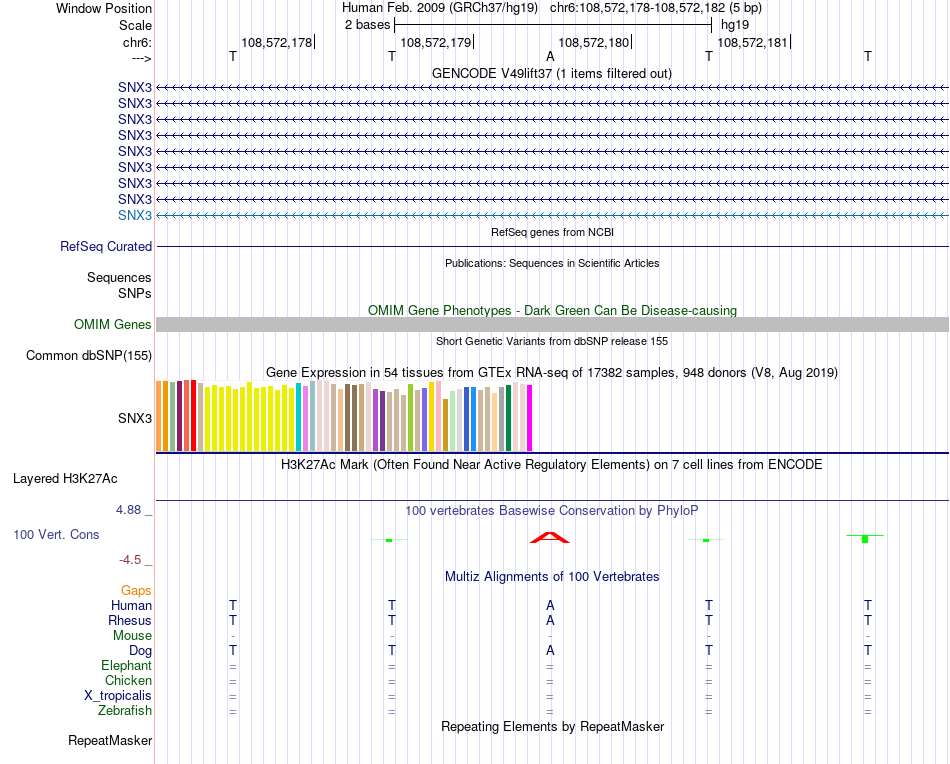Click the OMIM Genes label
The height and width of the screenshot is (764, 950).
112,324
